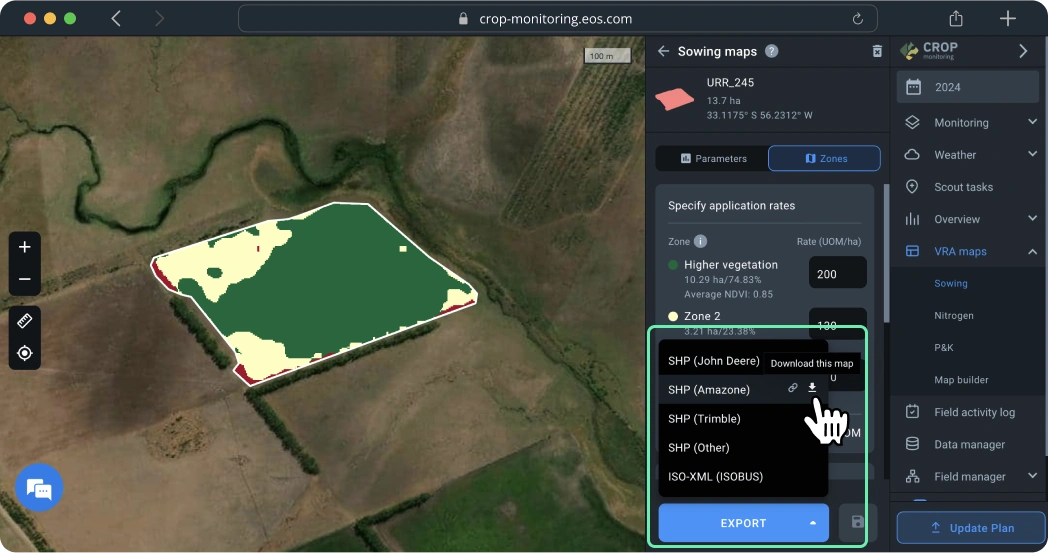
Task: Click the locate field target icon
Action: tap(25, 353)
